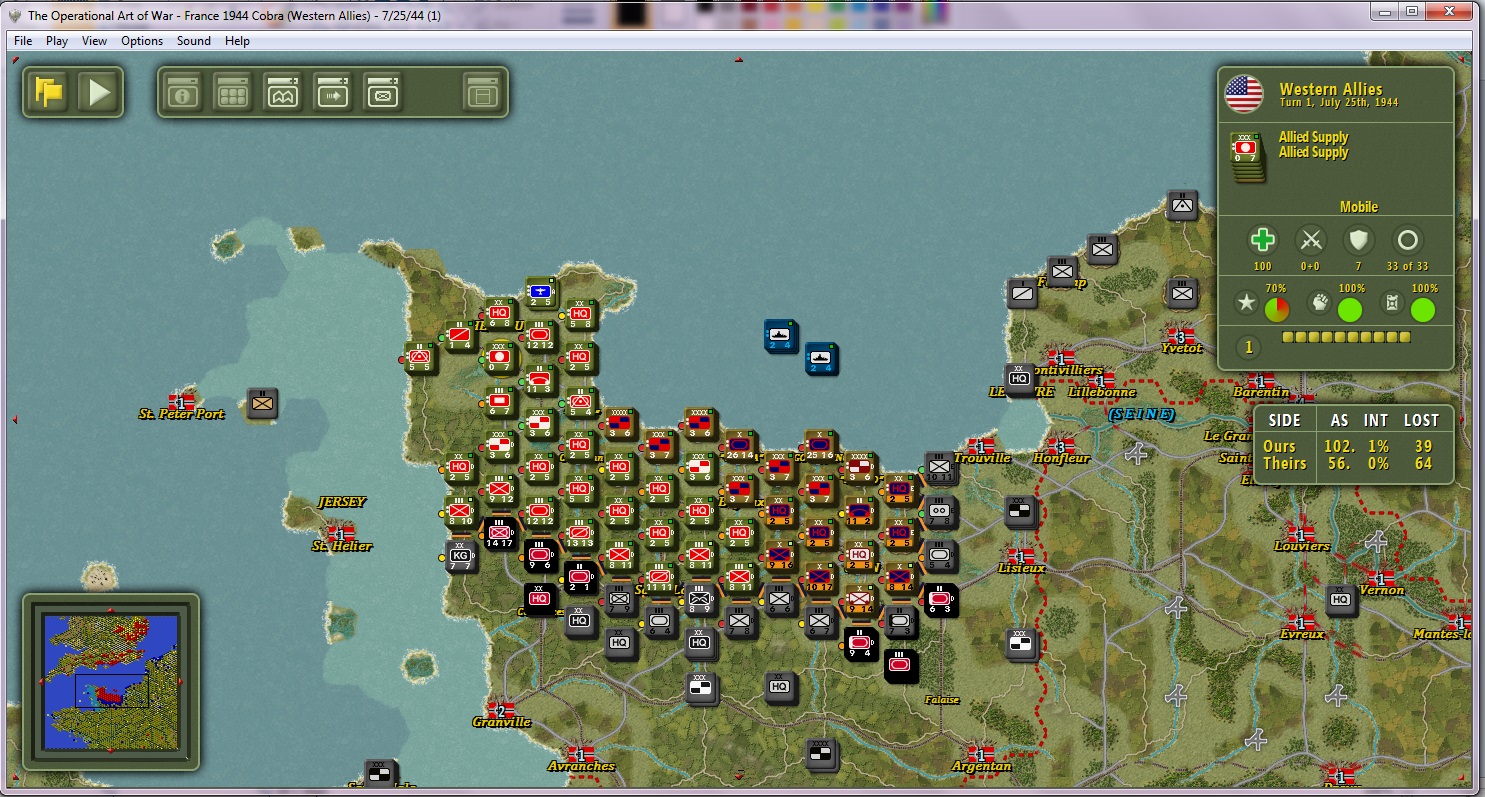
Task: Toggle the window layout panel button
Action: pos(482,92)
